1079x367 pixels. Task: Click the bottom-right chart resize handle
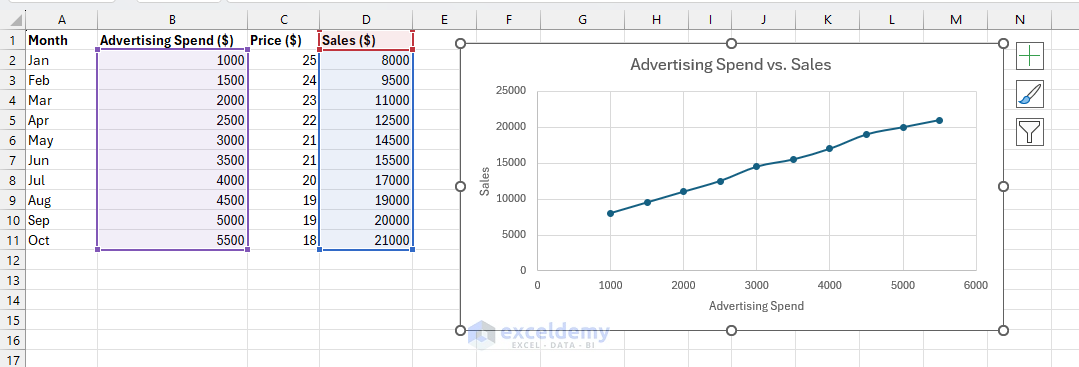pos(1003,331)
